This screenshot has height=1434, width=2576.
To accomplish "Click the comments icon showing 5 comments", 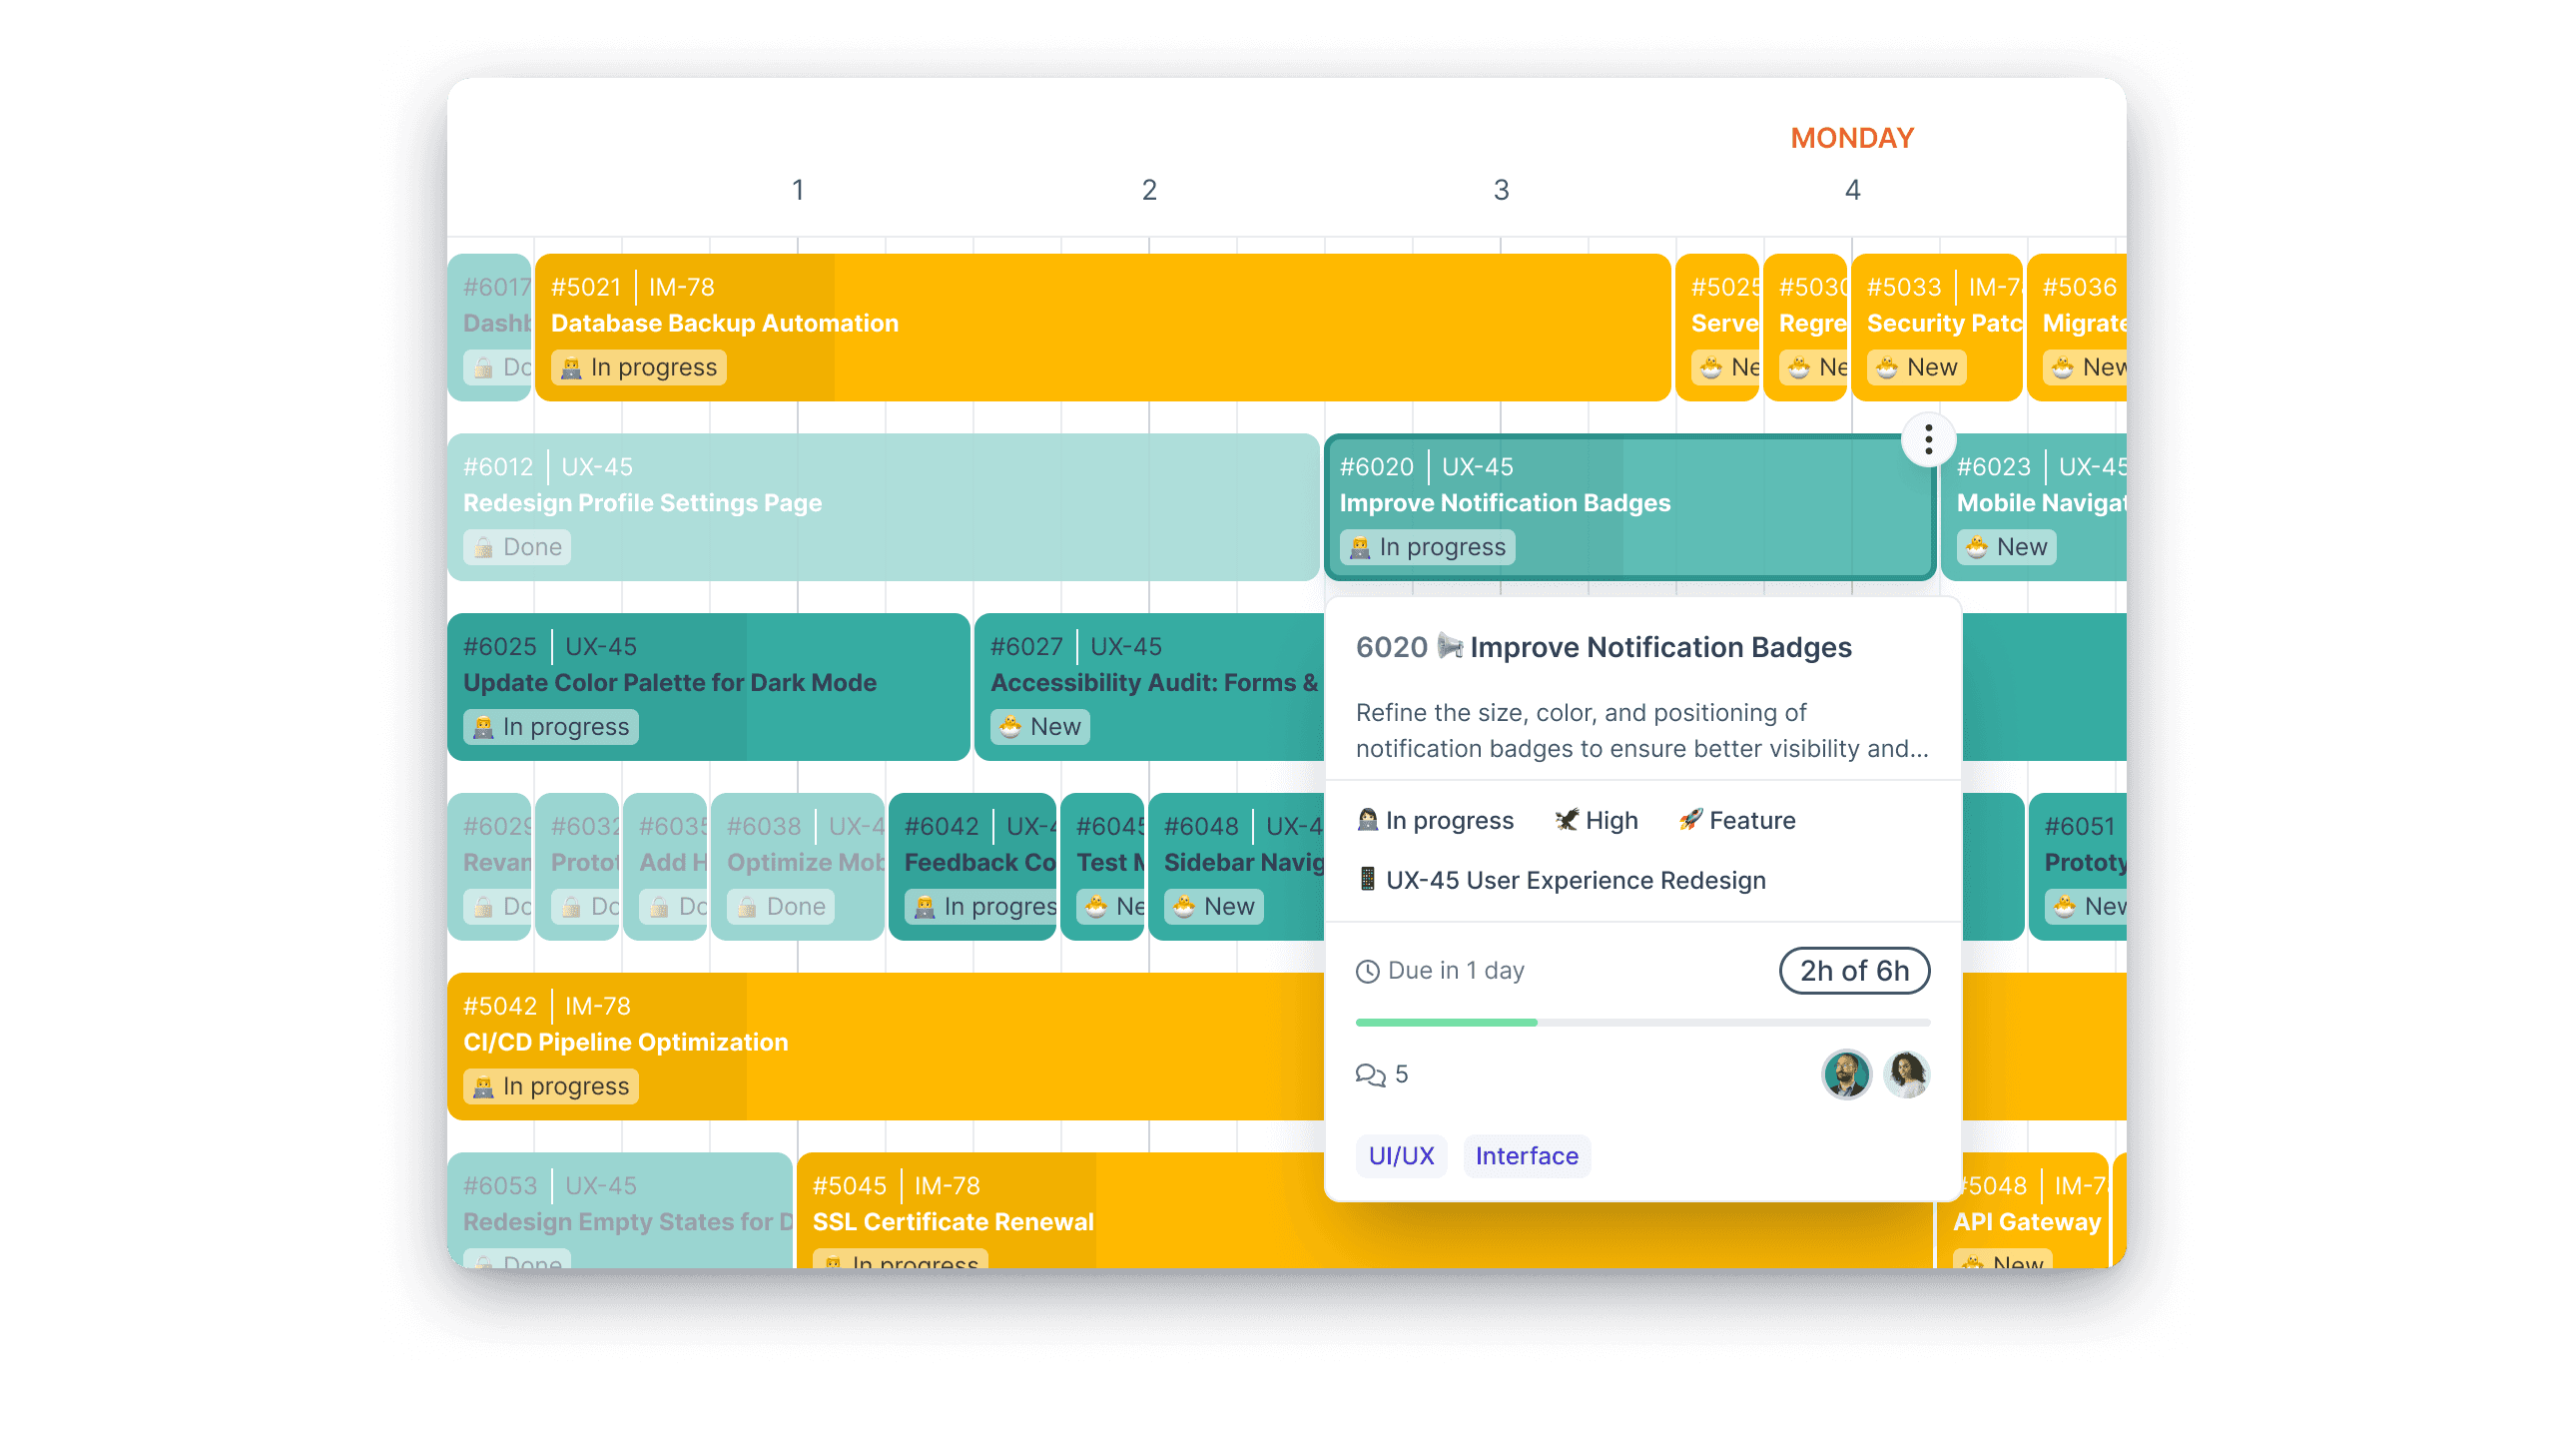I will (1369, 1075).
